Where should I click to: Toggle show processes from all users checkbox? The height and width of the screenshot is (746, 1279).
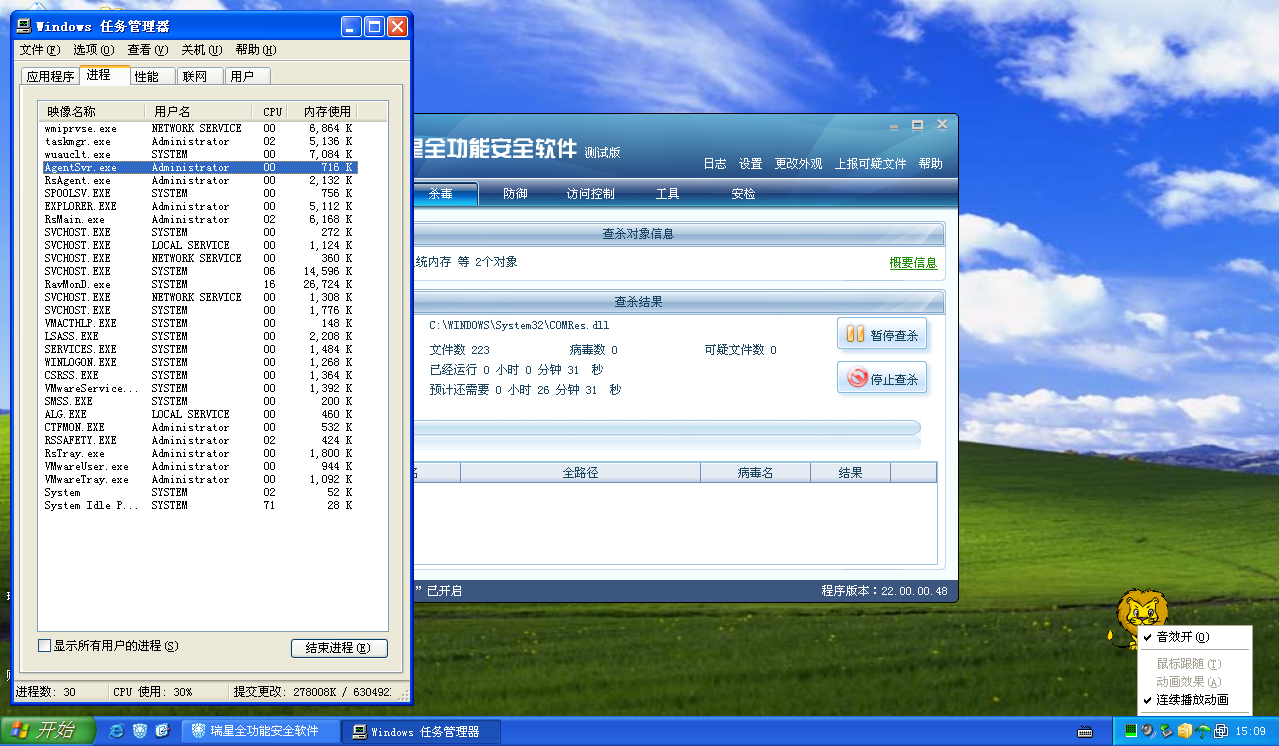44,646
